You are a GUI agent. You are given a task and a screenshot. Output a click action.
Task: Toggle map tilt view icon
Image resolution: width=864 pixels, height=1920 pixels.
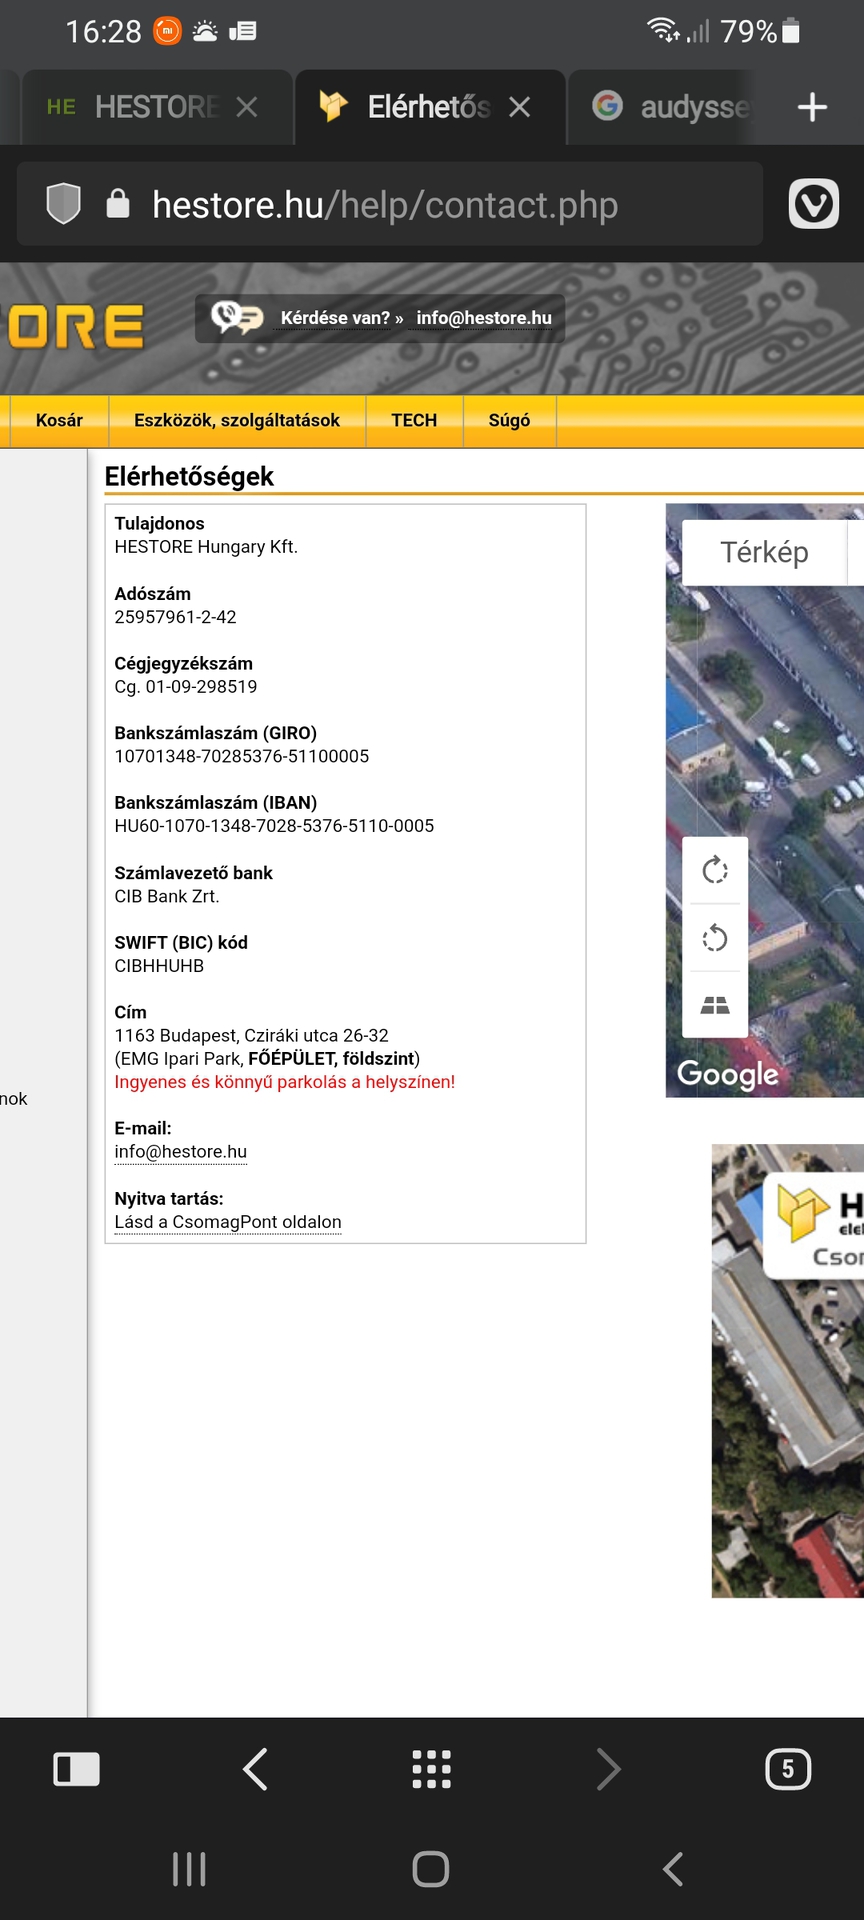715,1005
